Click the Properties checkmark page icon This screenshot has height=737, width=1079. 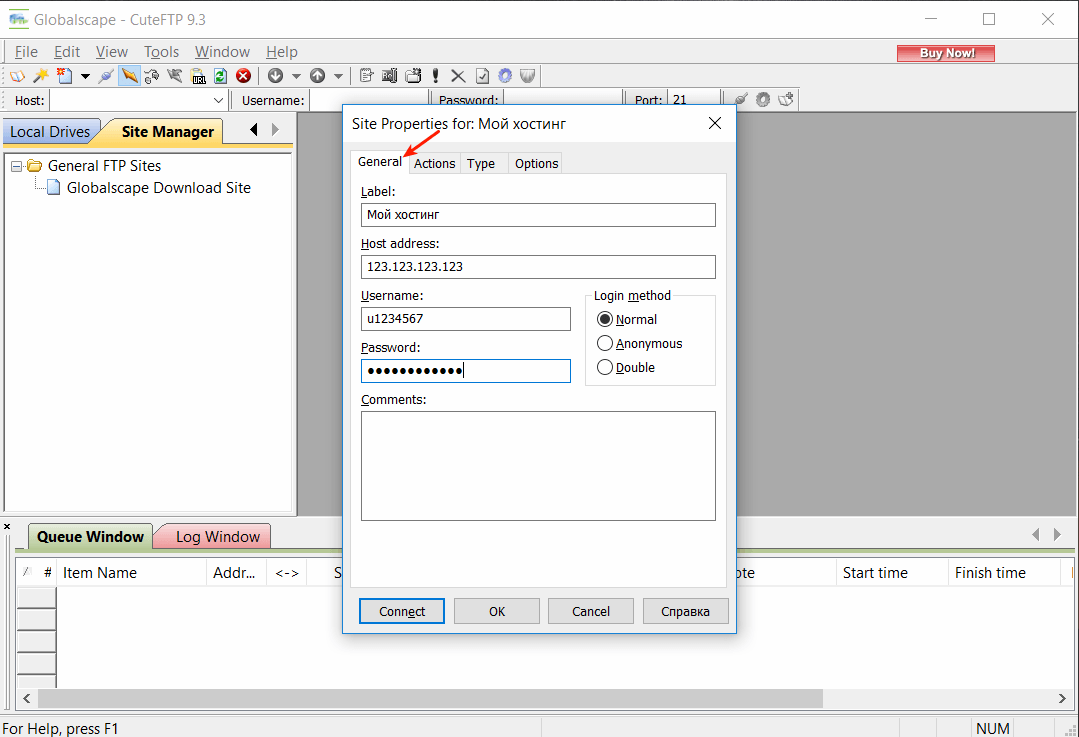point(482,76)
